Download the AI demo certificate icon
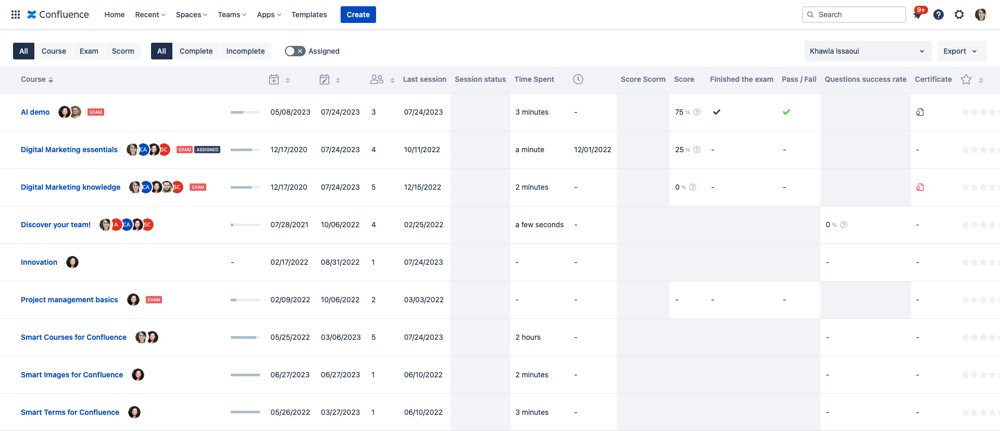This screenshot has width=1000, height=431. click(x=920, y=112)
